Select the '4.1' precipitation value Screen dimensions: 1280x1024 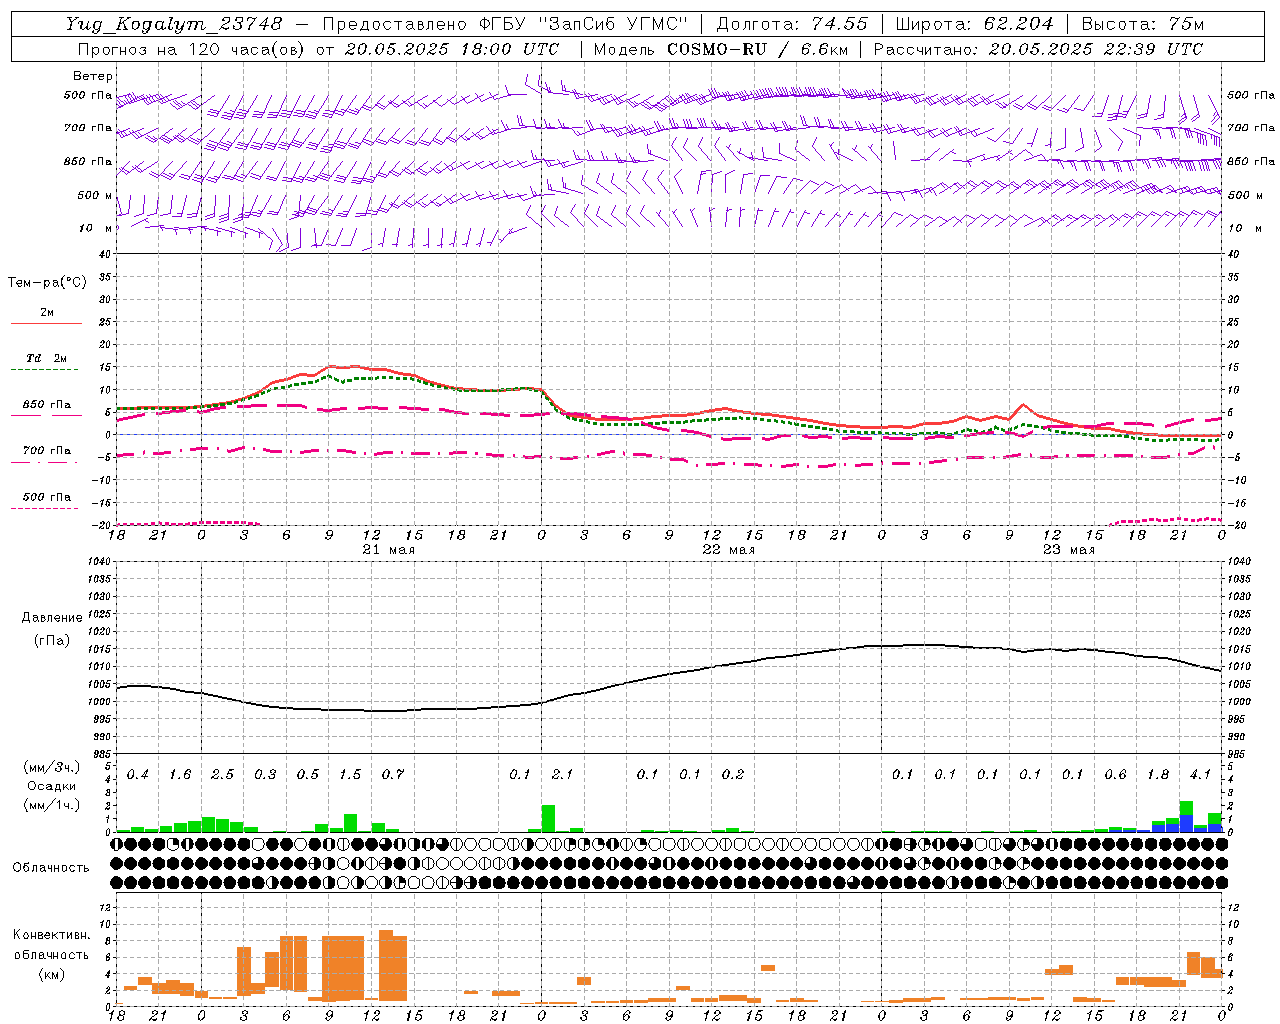[1200, 774]
